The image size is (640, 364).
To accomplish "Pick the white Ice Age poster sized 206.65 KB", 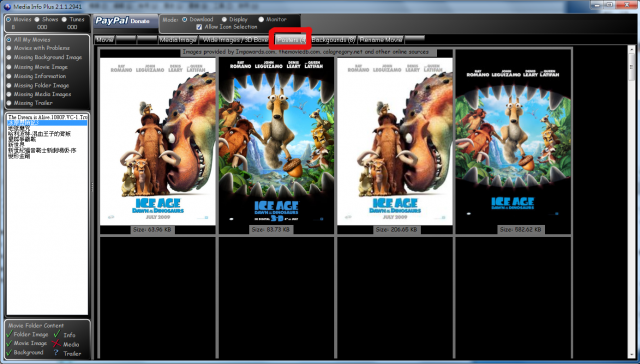I will (395, 141).
